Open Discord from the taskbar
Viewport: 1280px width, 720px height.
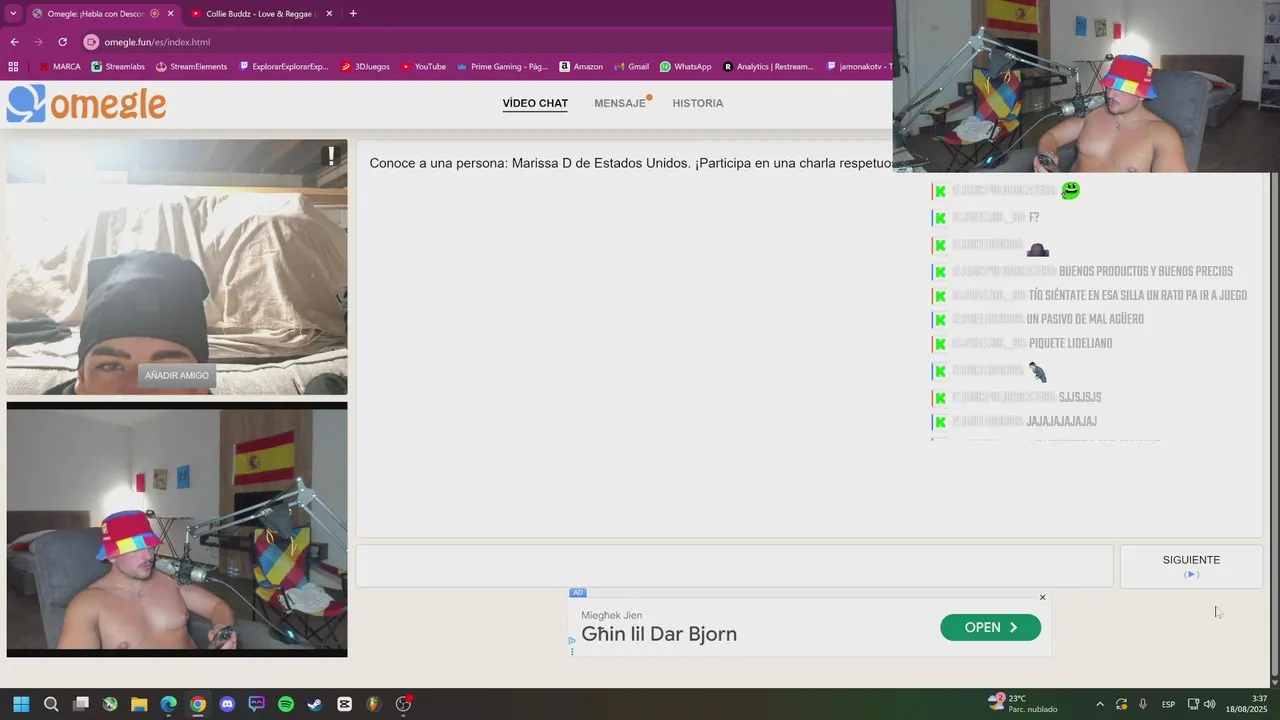pos(227,704)
